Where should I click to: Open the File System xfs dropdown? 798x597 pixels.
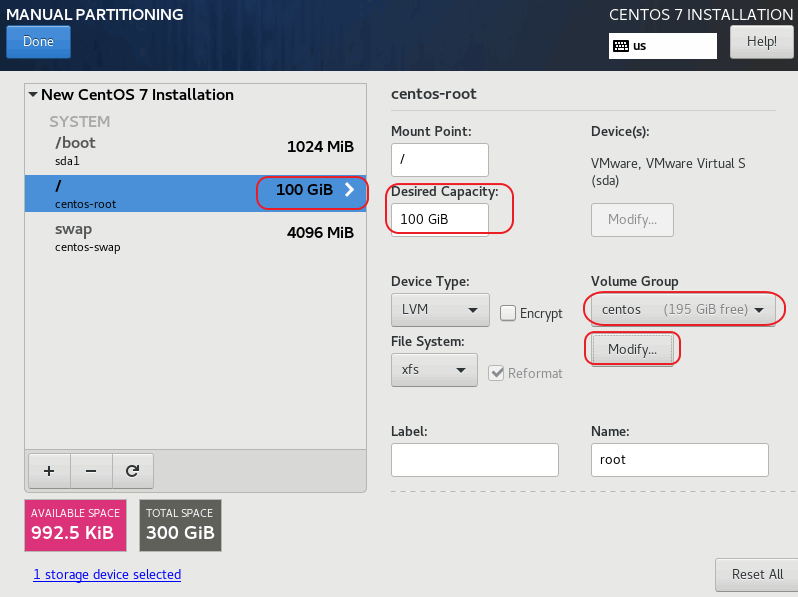tap(433, 370)
